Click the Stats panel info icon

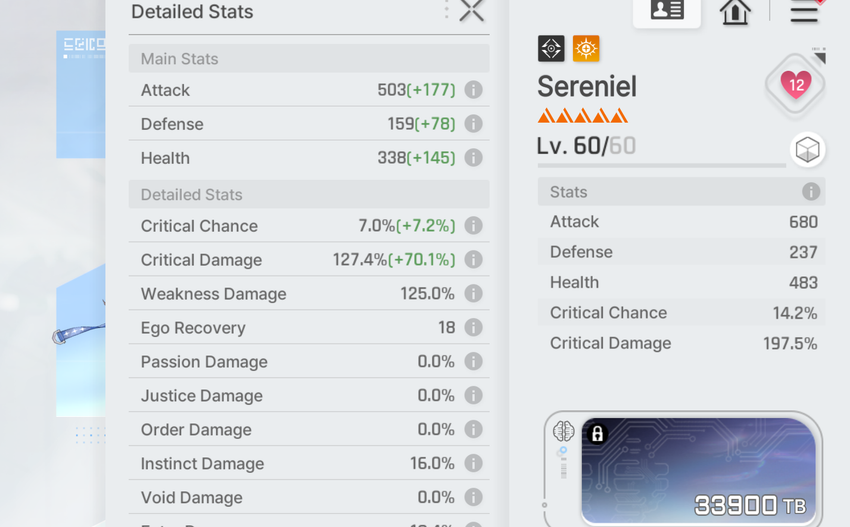tap(810, 192)
